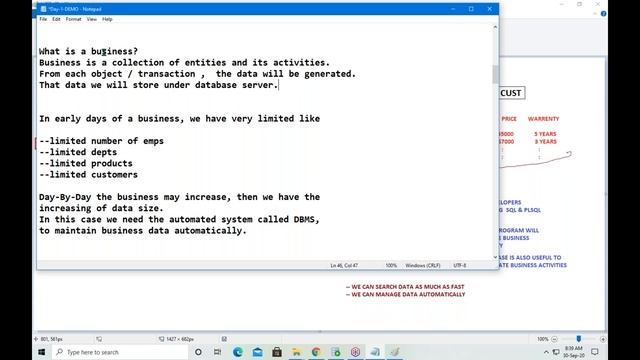The width and height of the screenshot is (640, 360).
Task: Open Task View on the taskbar
Action: pos(218,352)
